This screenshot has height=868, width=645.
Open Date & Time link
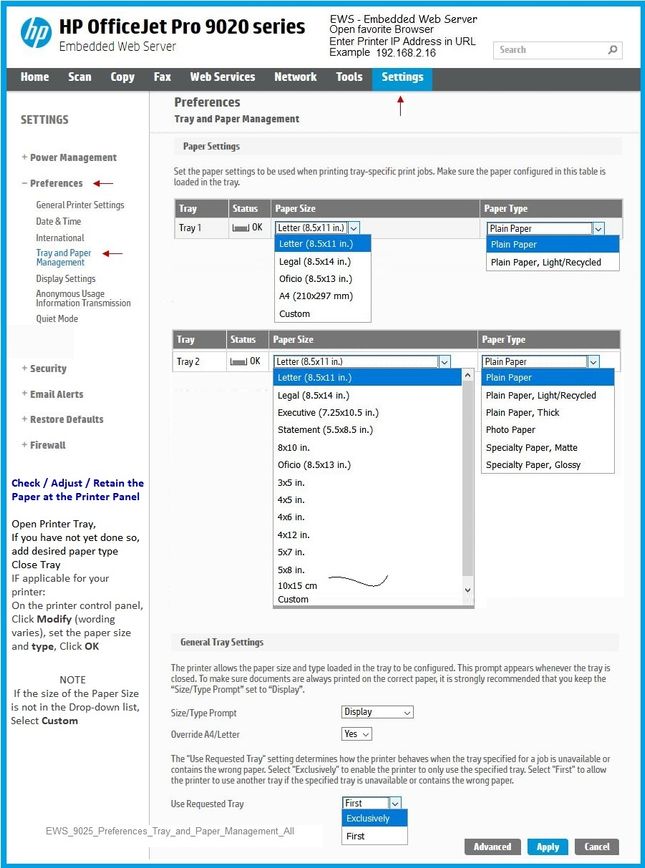[x=59, y=221]
